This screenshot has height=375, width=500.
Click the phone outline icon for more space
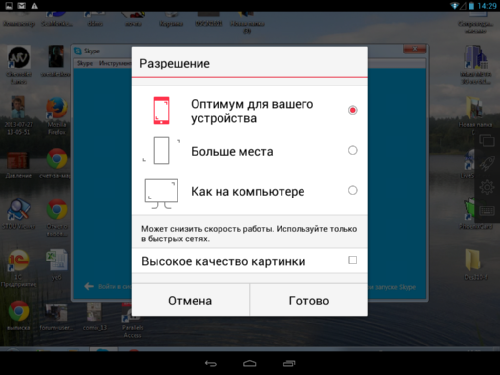(161, 150)
